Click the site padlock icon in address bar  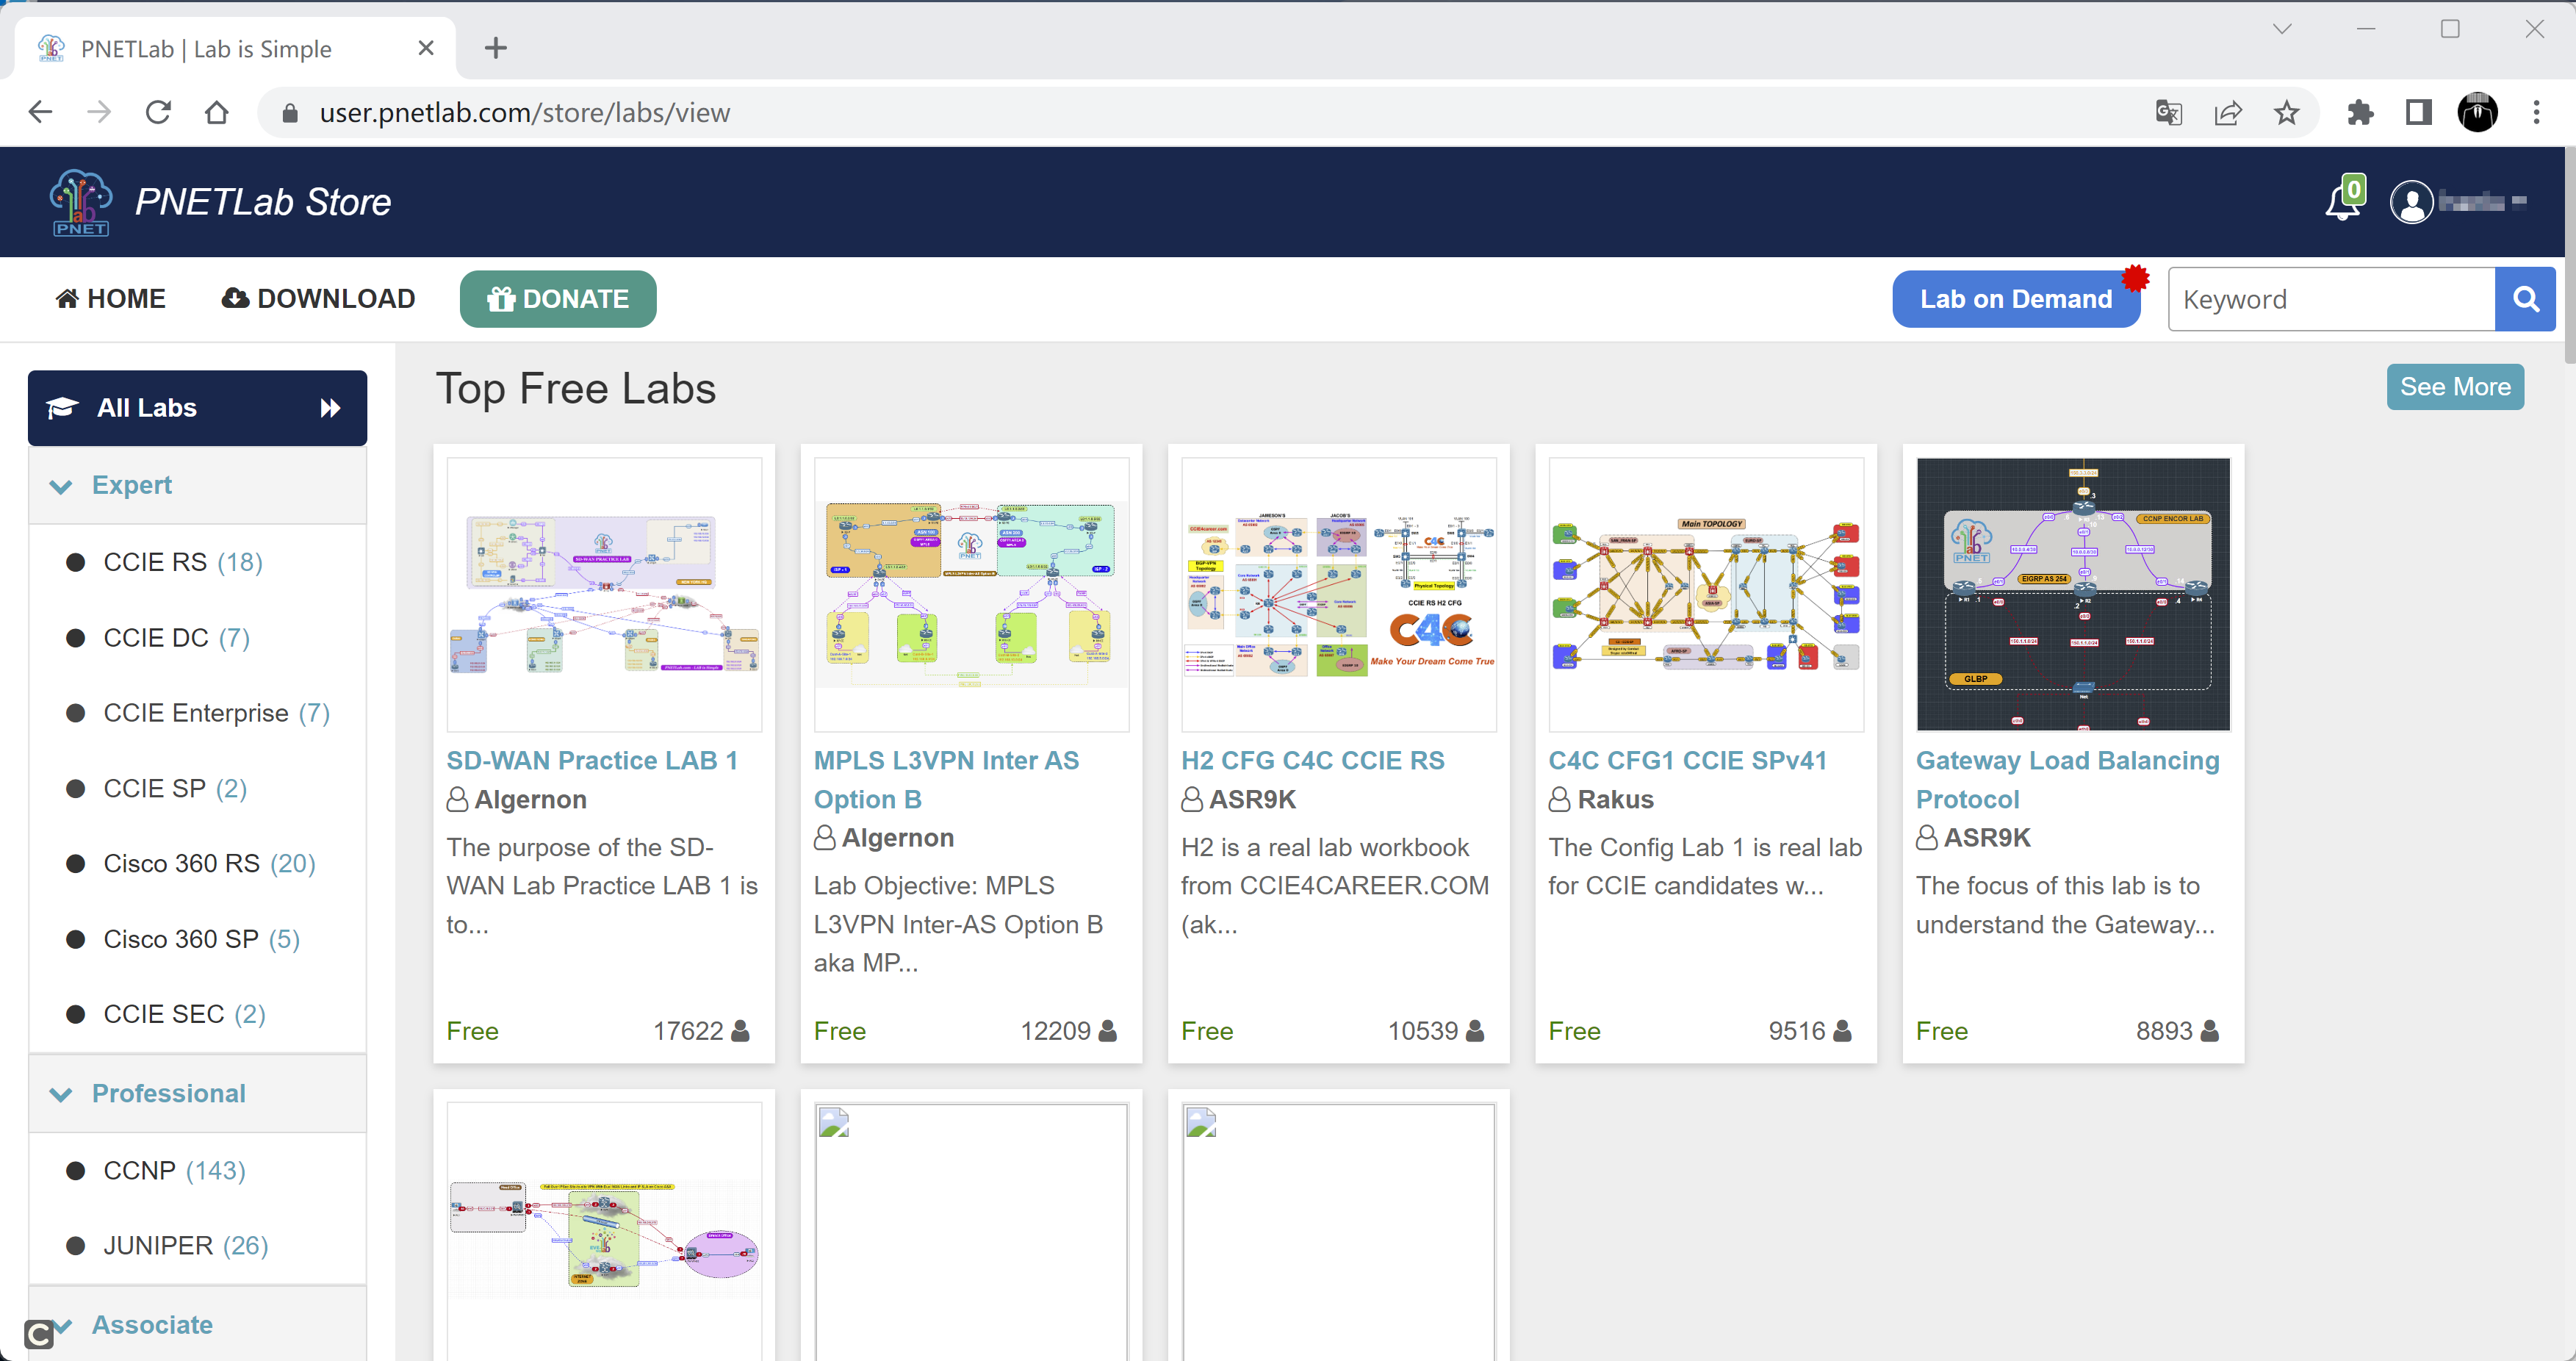pos(290,113)
